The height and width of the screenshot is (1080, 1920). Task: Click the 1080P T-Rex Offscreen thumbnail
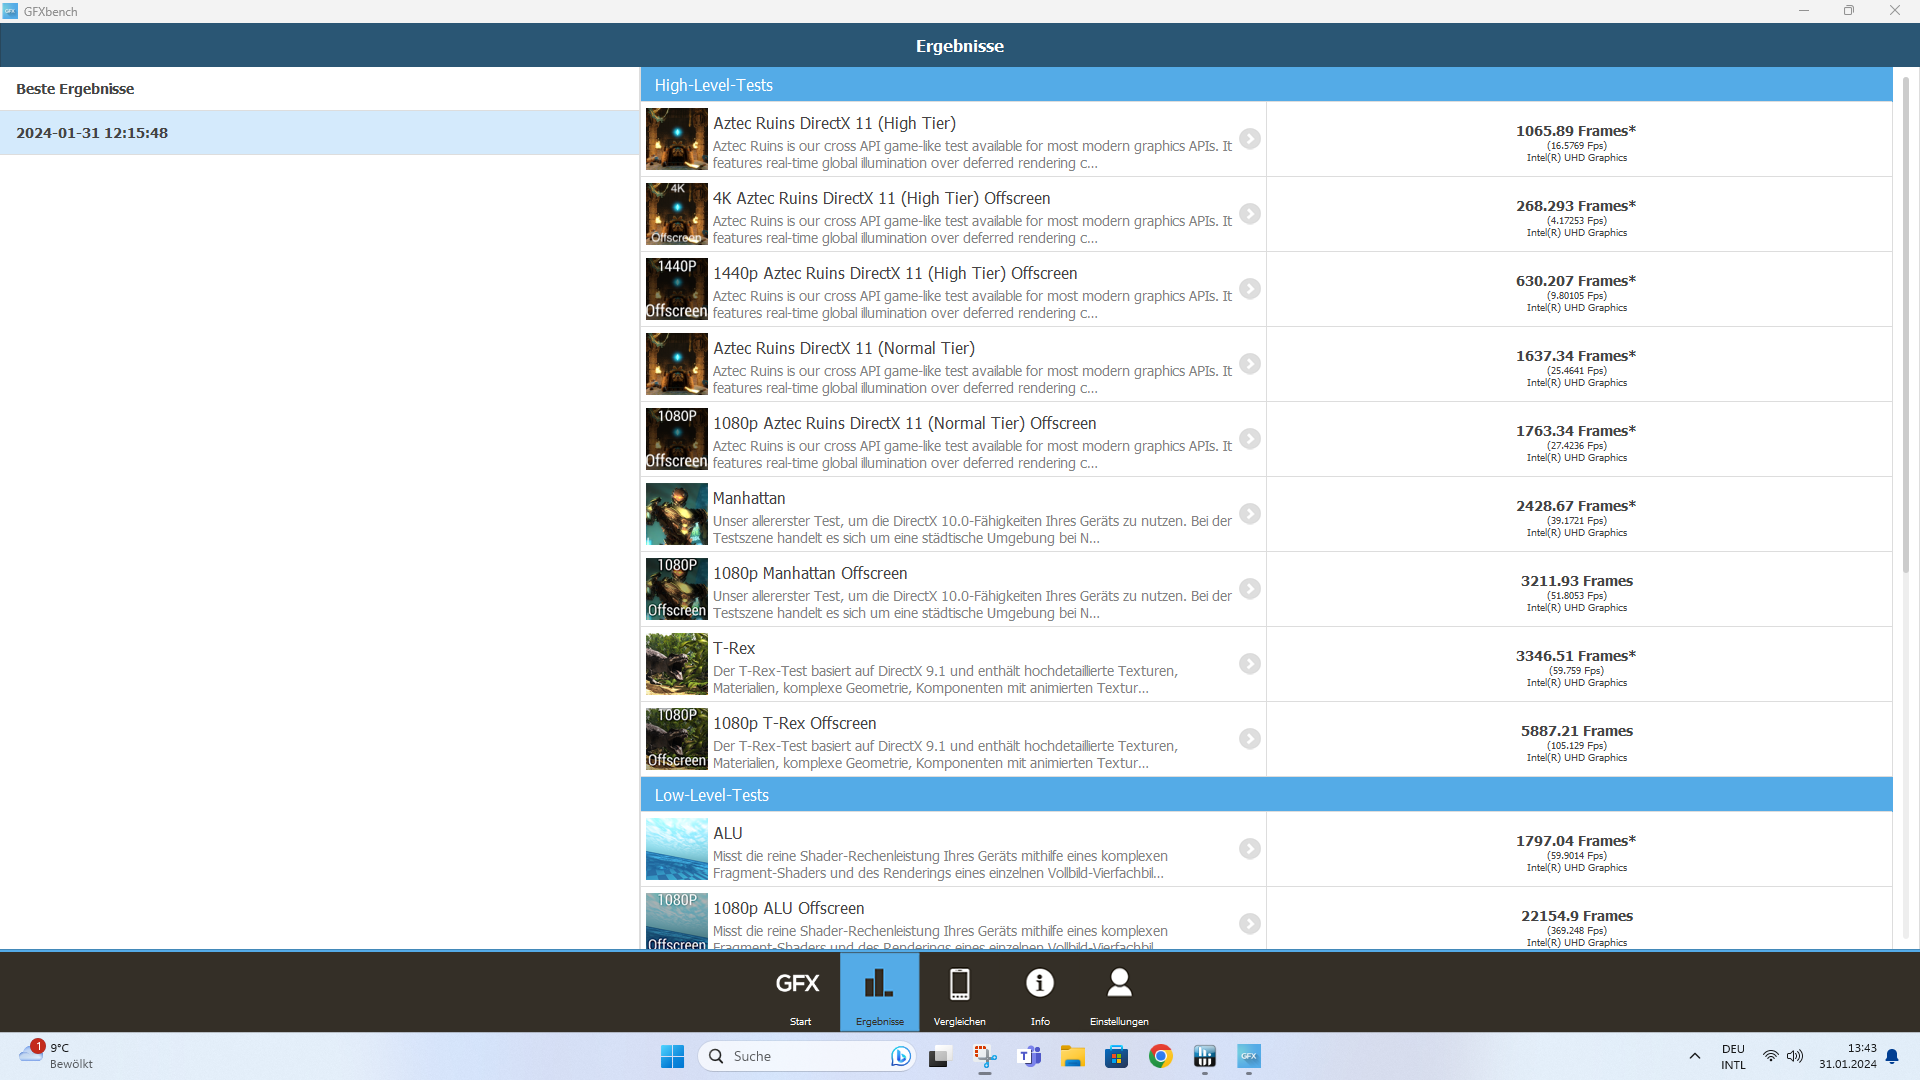[677, 739]
